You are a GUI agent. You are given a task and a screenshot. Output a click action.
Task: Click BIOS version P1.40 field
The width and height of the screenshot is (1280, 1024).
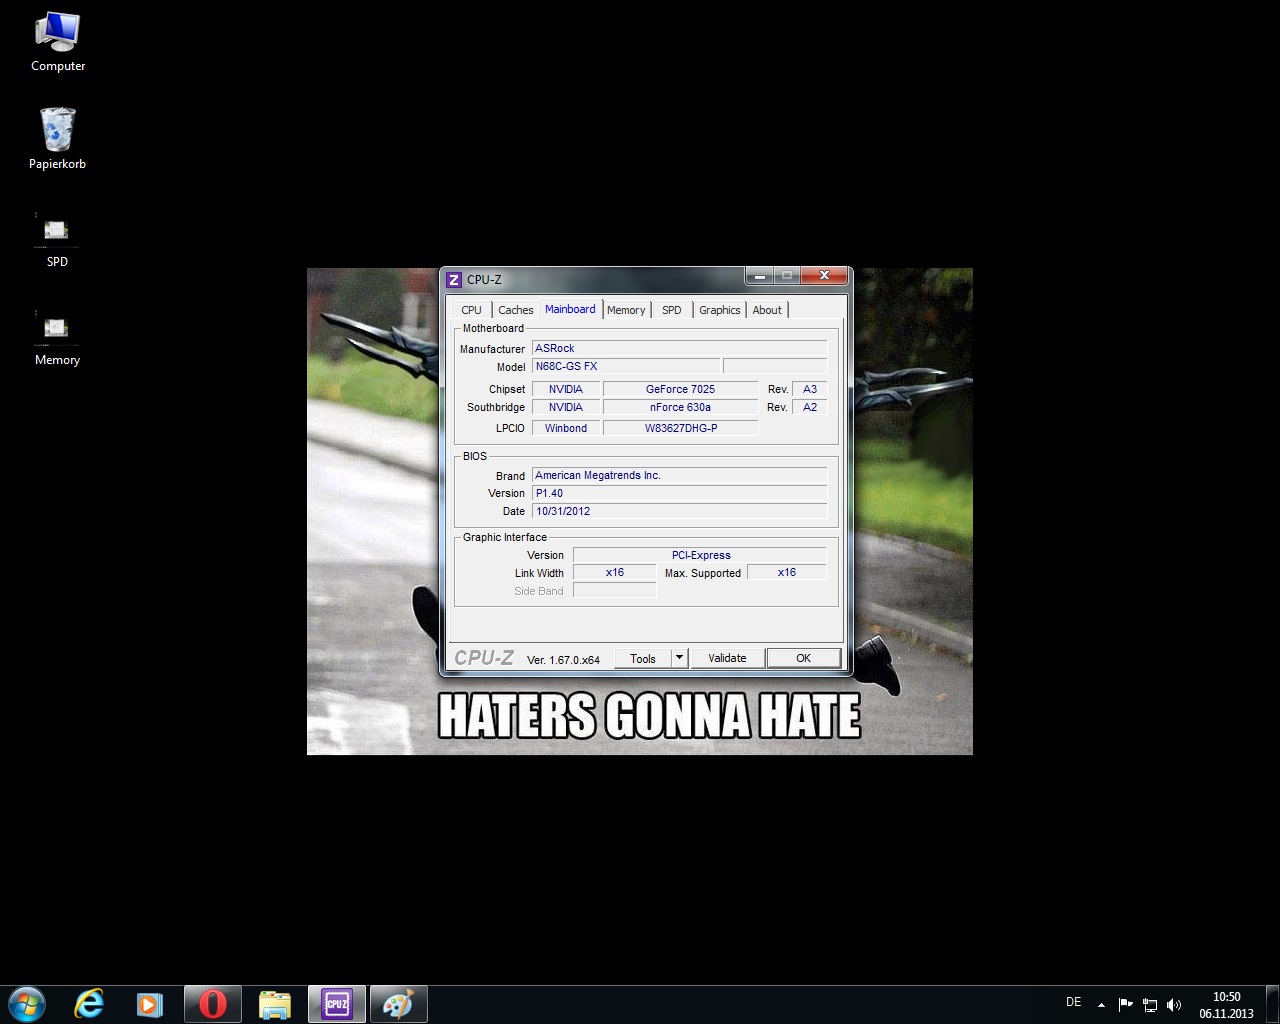pos(680,493)
